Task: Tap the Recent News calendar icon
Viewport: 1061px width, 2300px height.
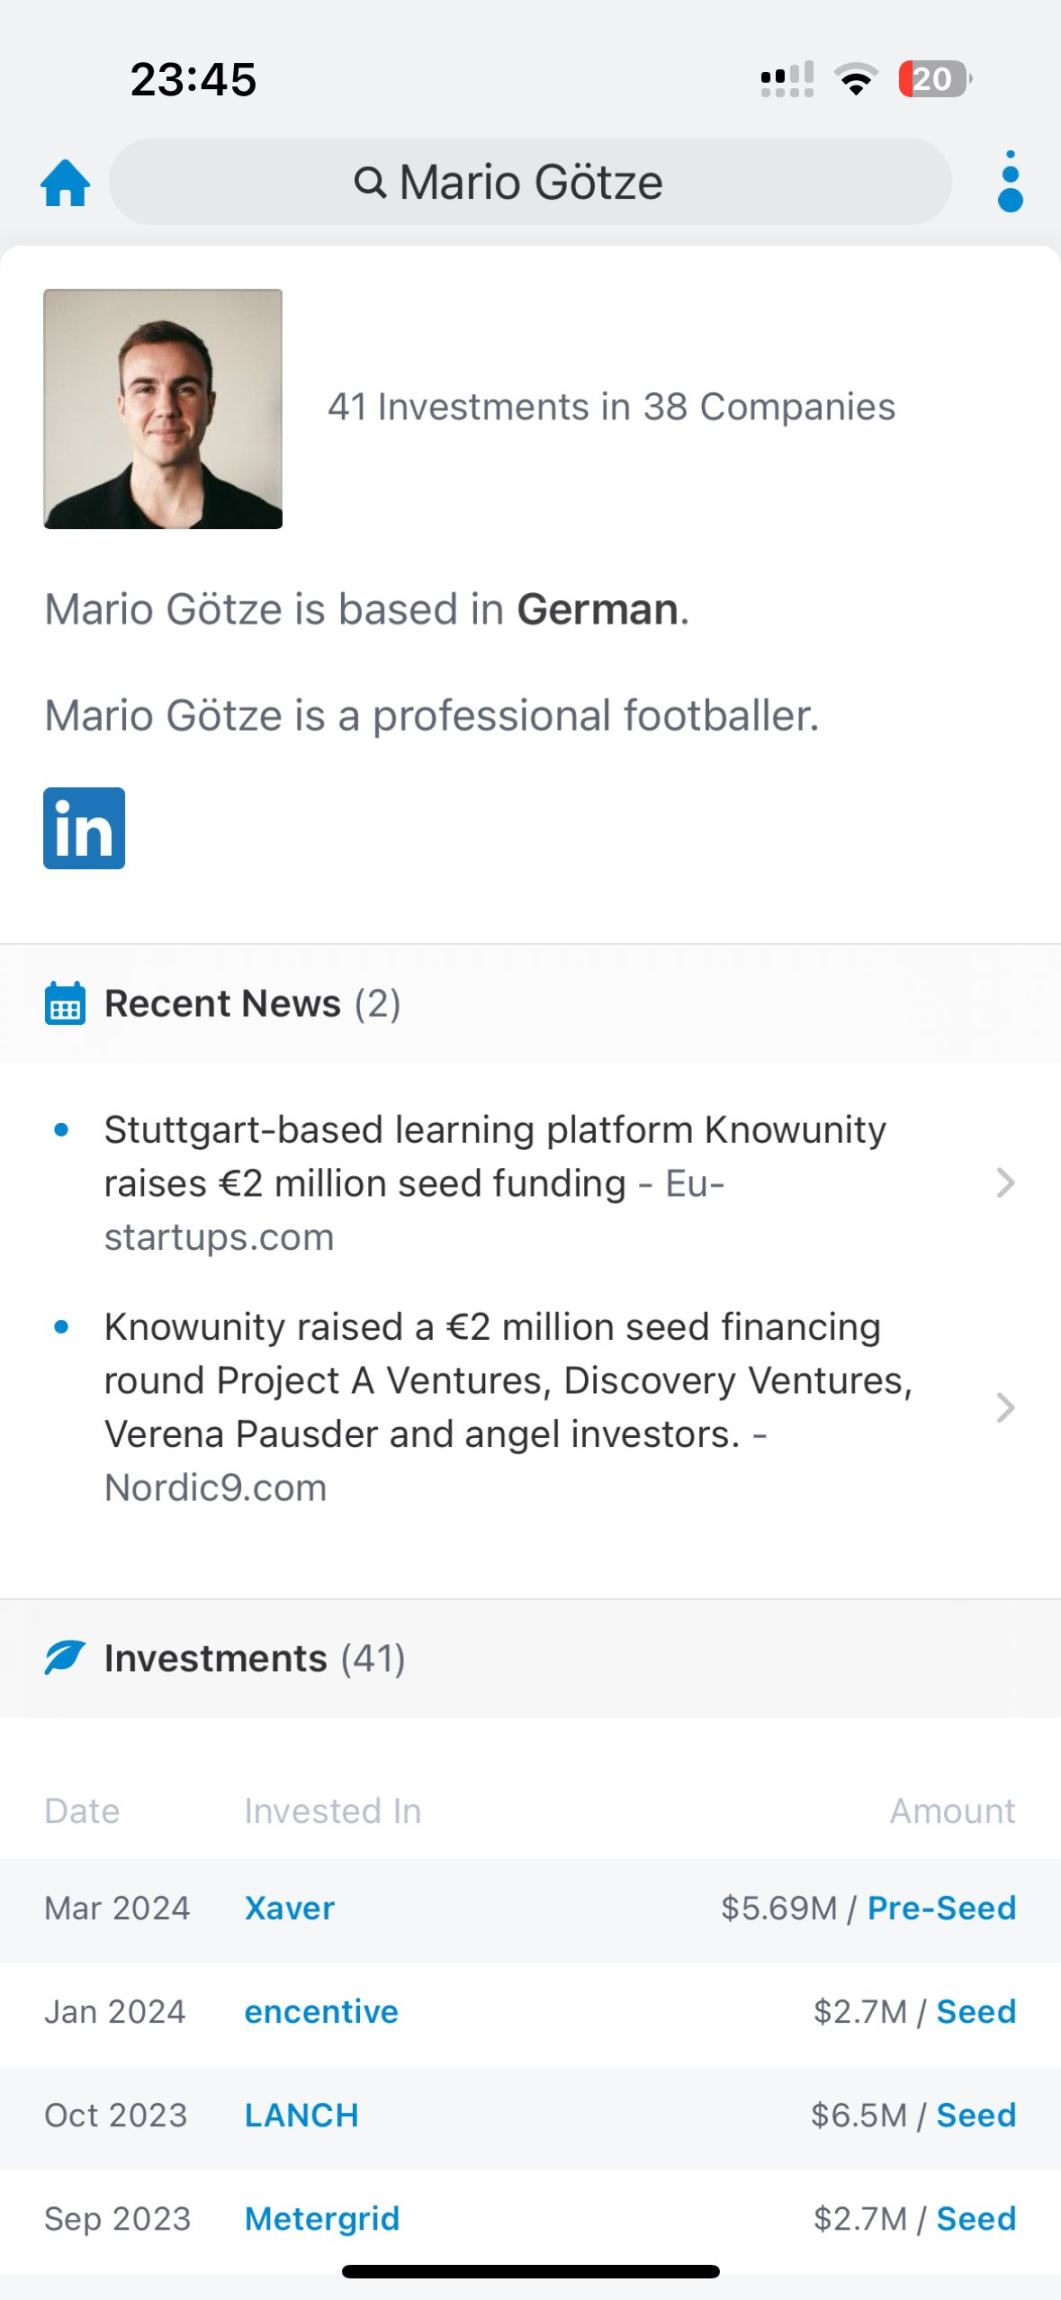Action: pos(65,1004)
